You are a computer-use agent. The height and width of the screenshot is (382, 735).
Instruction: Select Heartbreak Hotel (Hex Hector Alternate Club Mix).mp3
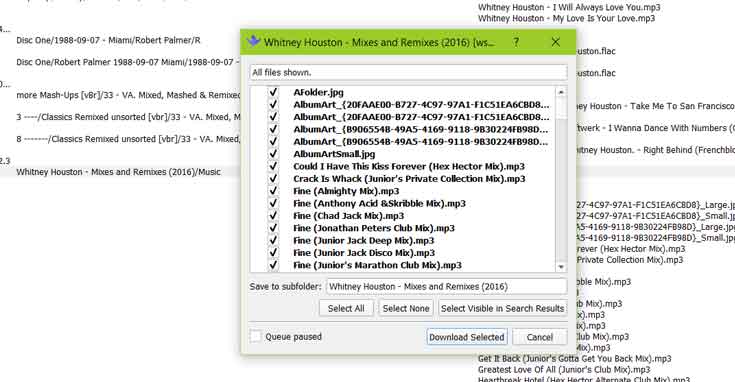pyautogui.click(x=584, y=379)
